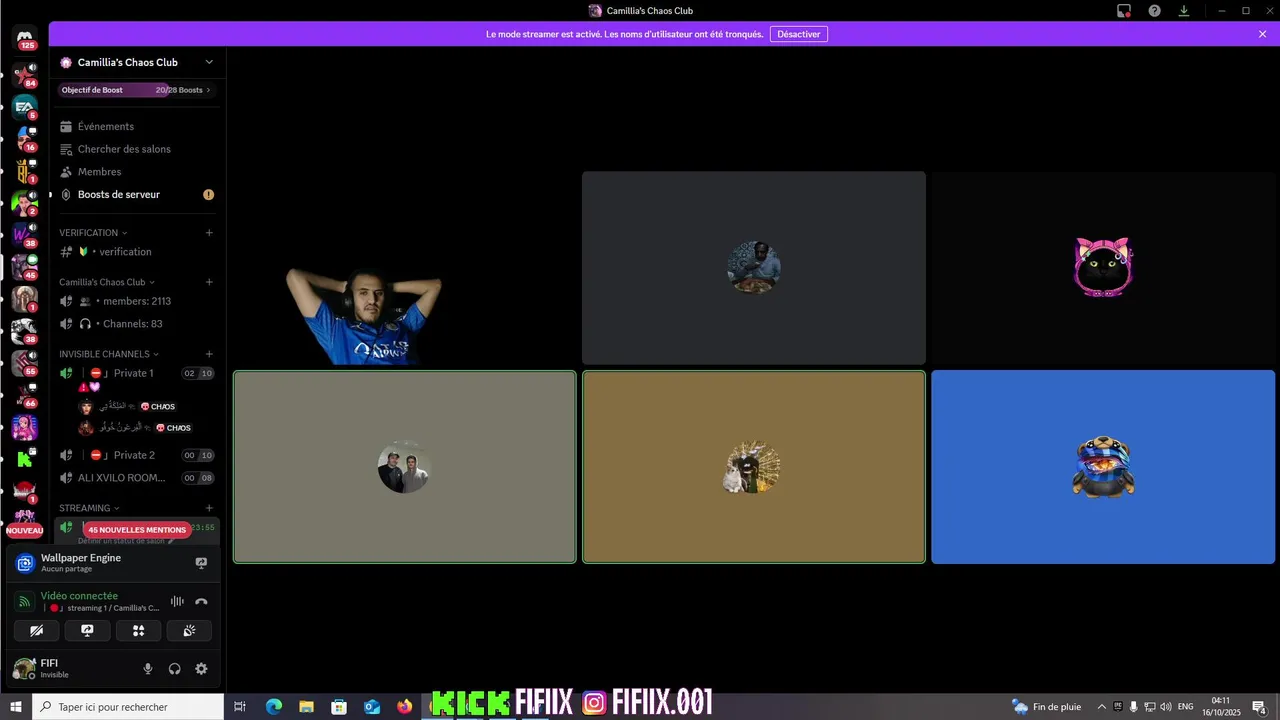Add a channel to Camillia's Chaos Club category
Viewport: 1280px width, 720px height.
click(x=209, y=282)
